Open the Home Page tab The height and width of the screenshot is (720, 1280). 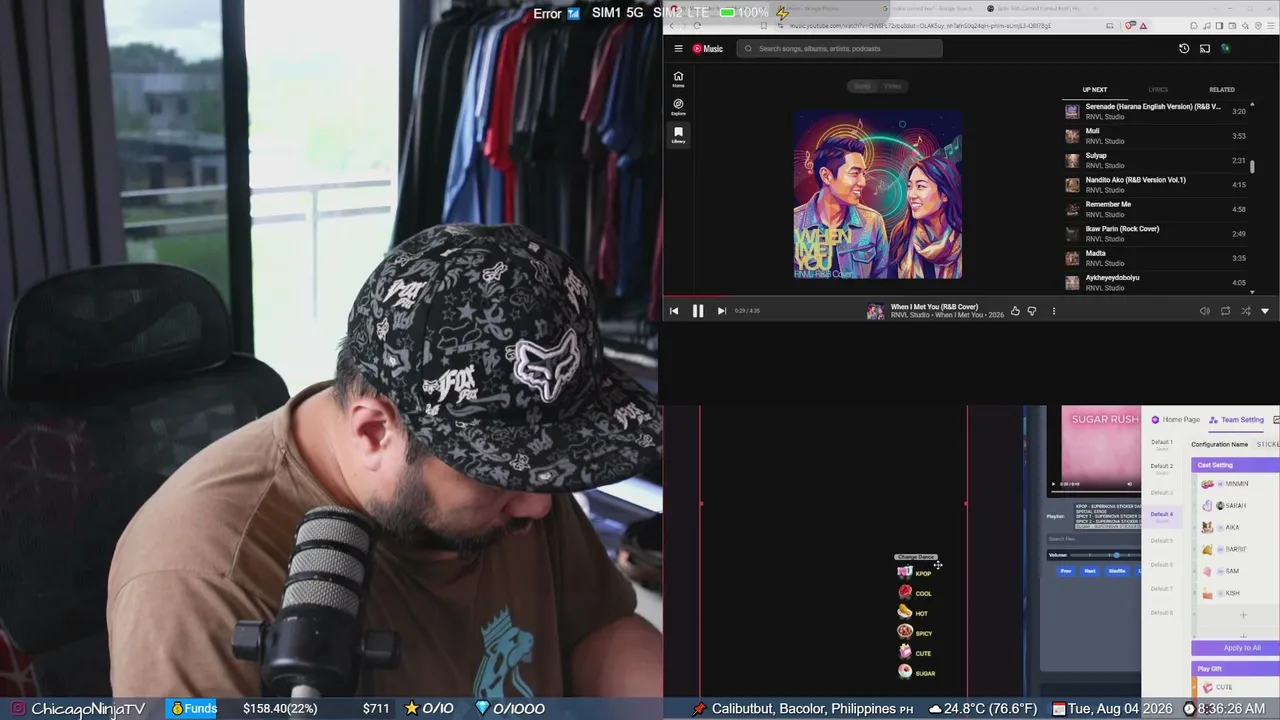tap(1176, 420)
